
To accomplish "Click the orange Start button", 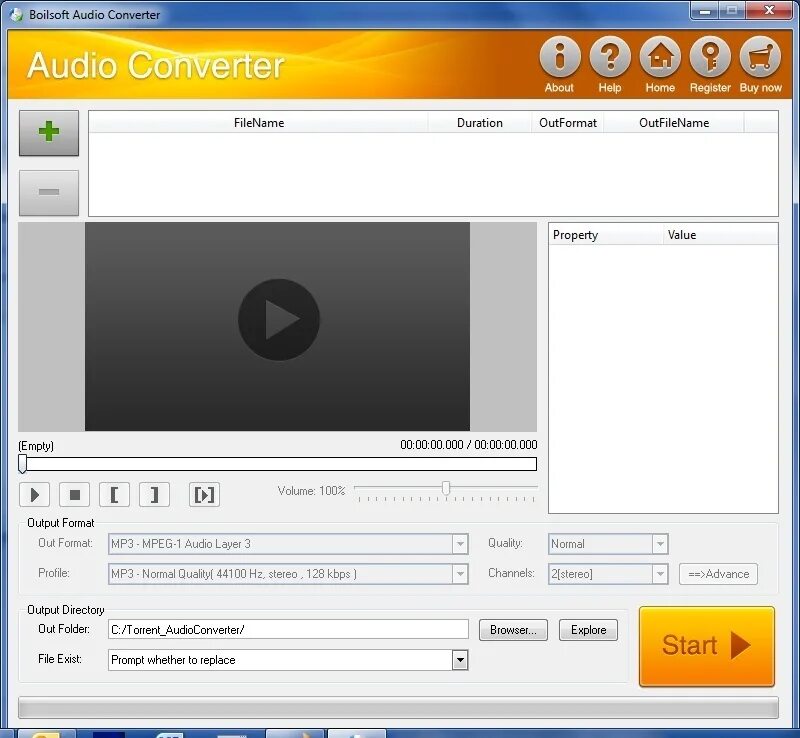I will click(707, 646).
